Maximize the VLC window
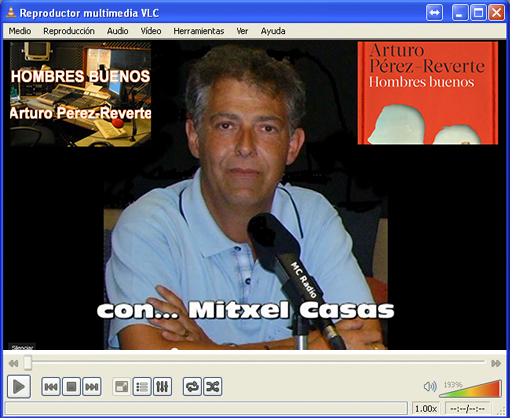Screen dimensions: 510x418 pyautogui.click(x=478, y=13)
